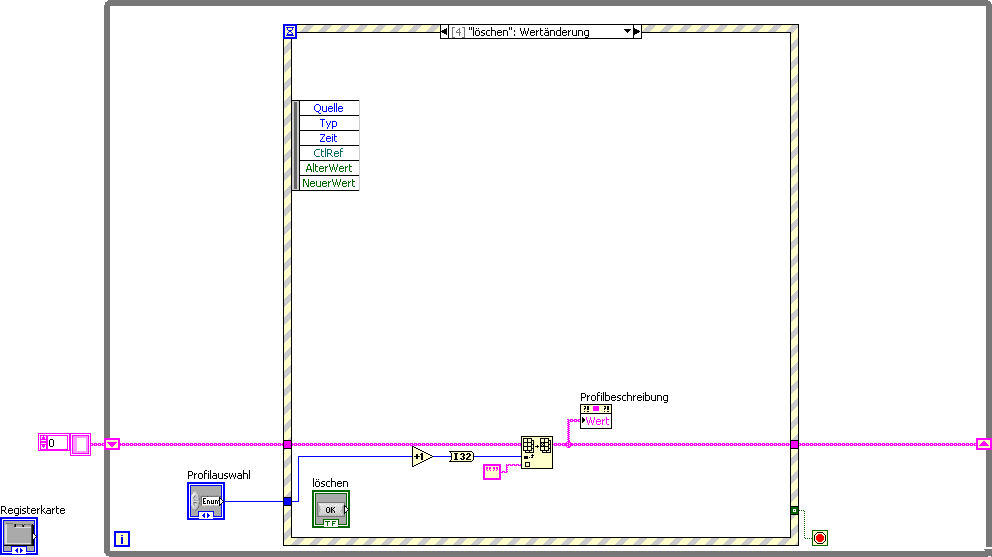Click the left shift register on loop
The height and width of the screenshot is (557, 992).
[112, 444]
